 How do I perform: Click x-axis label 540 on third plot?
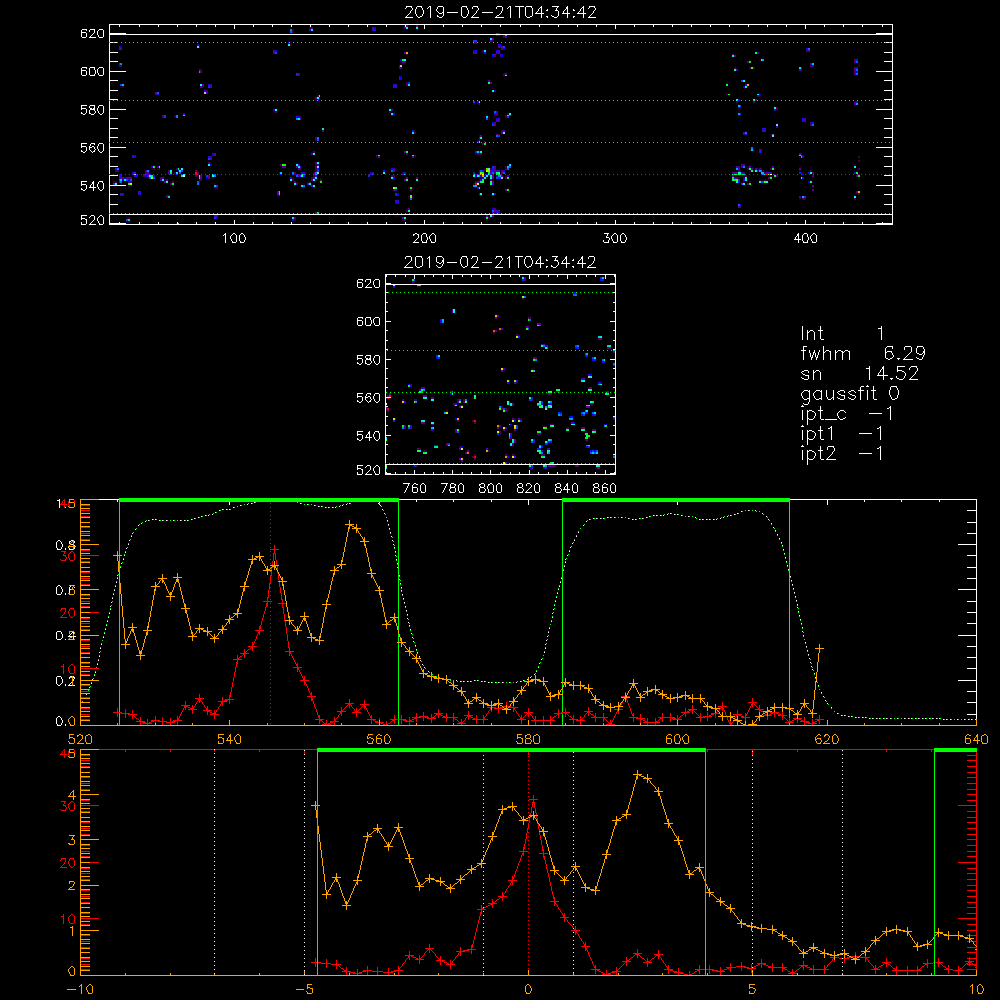[x=229, y=739]
